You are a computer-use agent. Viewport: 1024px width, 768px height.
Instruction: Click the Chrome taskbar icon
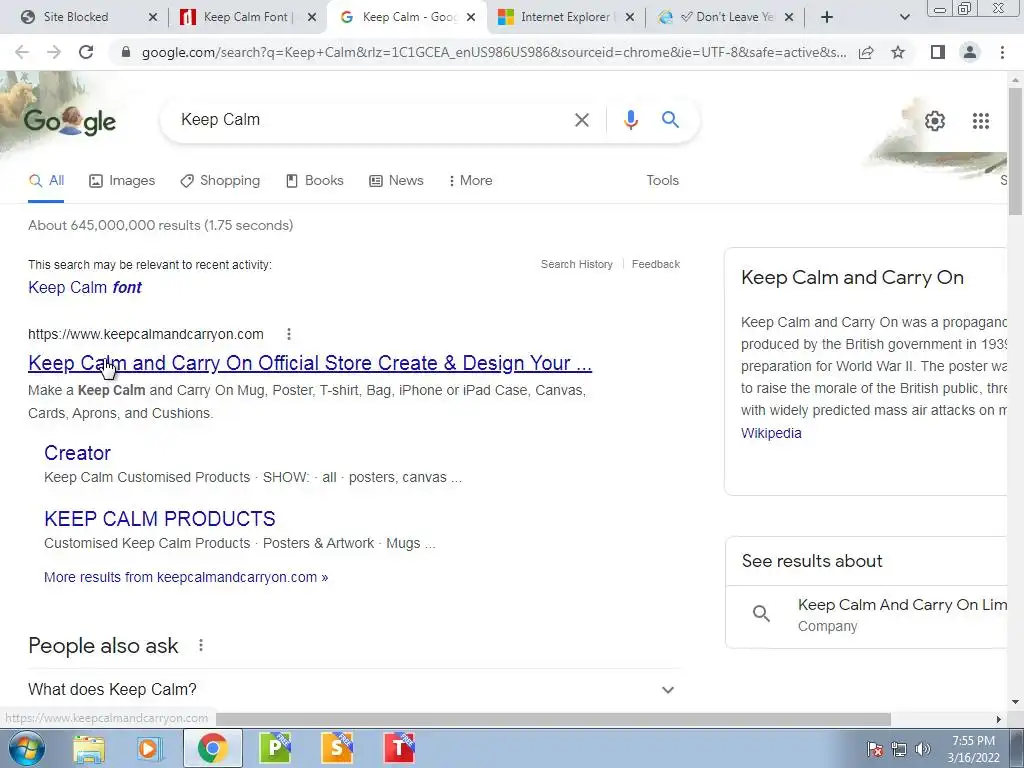click(213, 748)
